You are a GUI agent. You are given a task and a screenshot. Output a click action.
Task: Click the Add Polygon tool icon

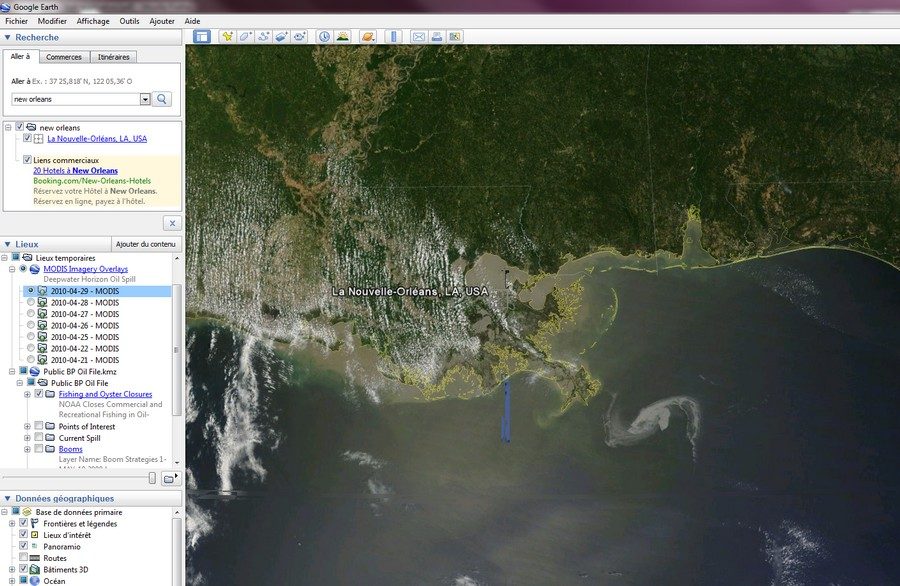246,37
